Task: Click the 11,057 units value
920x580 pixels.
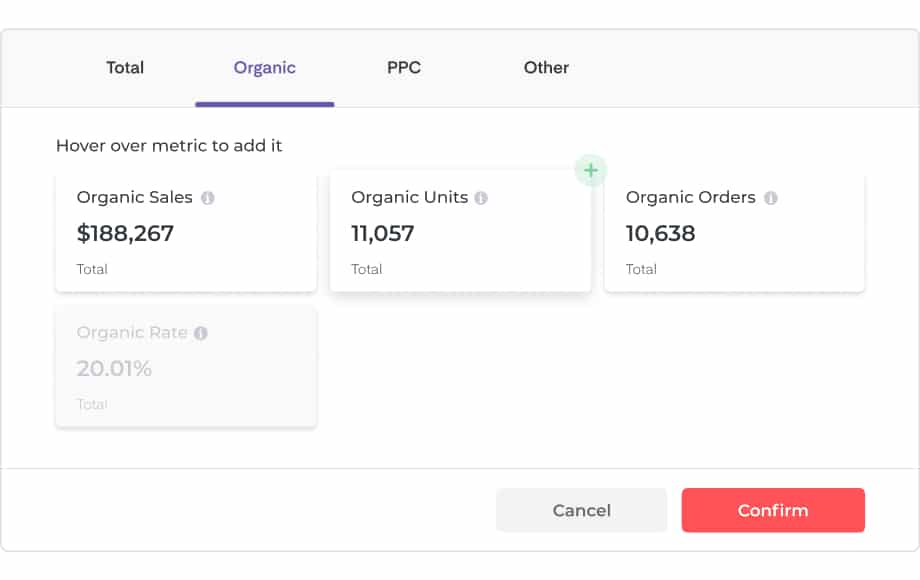Action: pyautogui.click(x=382, y=234)
